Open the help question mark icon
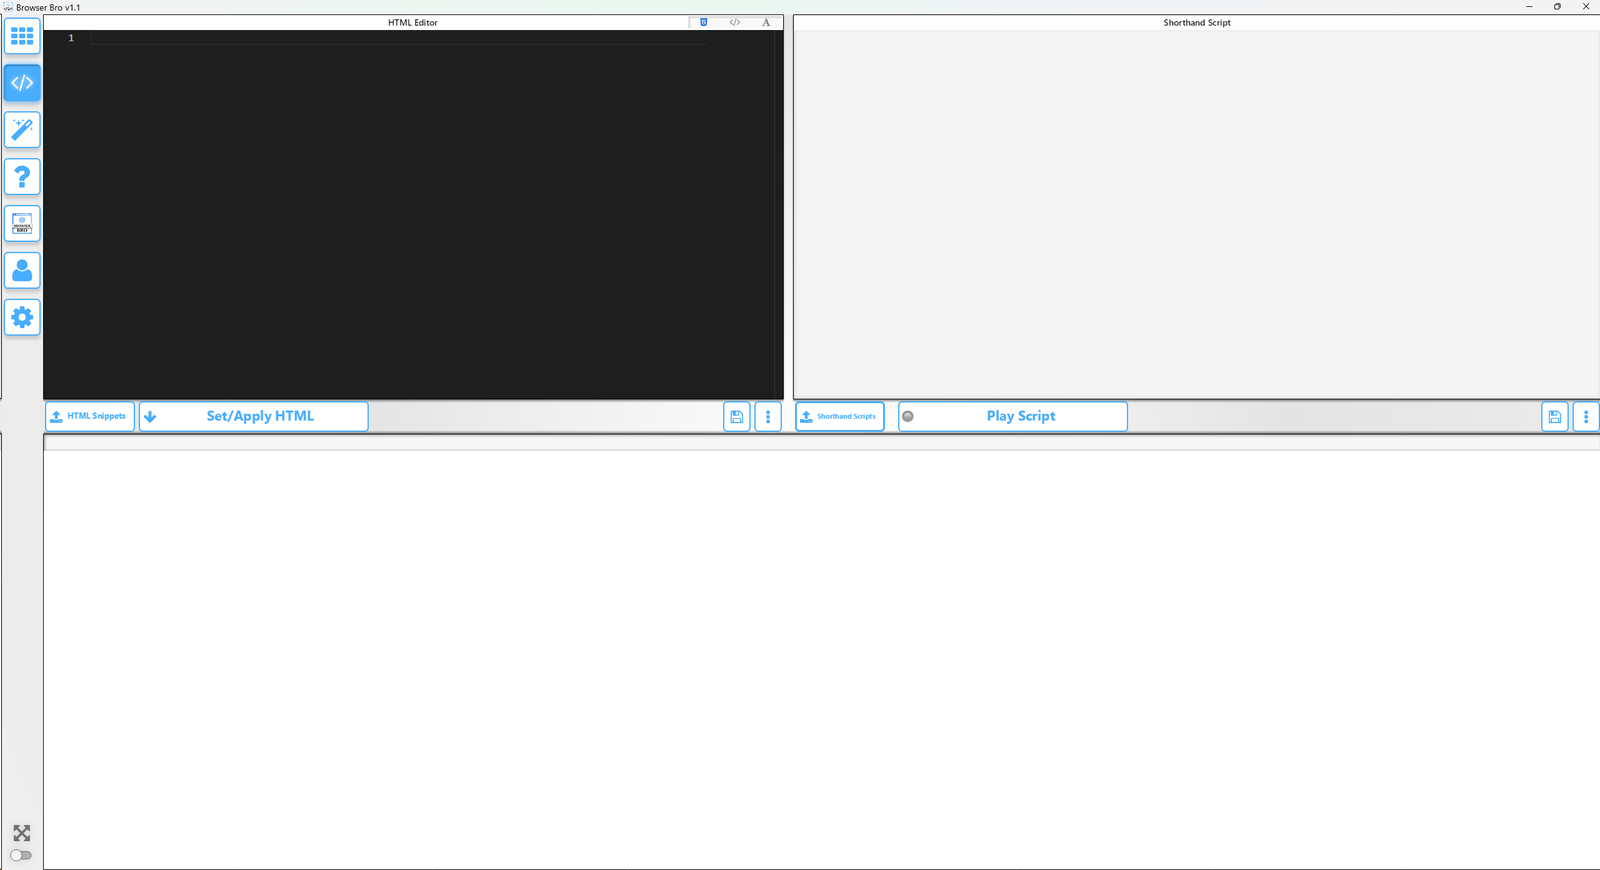Viewport: 1600px width, 870px height. click(x=22, y=177)
